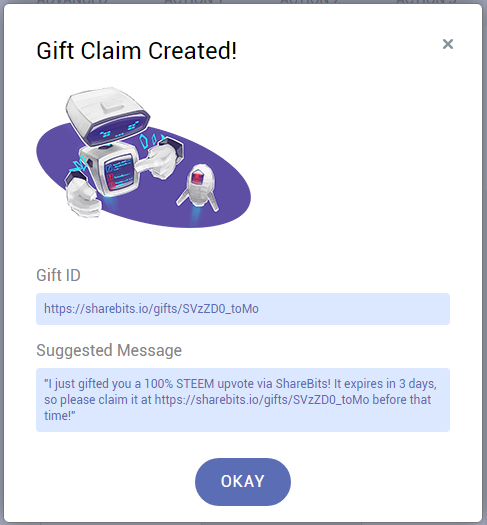Click the SVzZD0_toMo code in Gift ID
This screenshot has width=487, height=525.
pyautogui.click(x=220, y=309)
